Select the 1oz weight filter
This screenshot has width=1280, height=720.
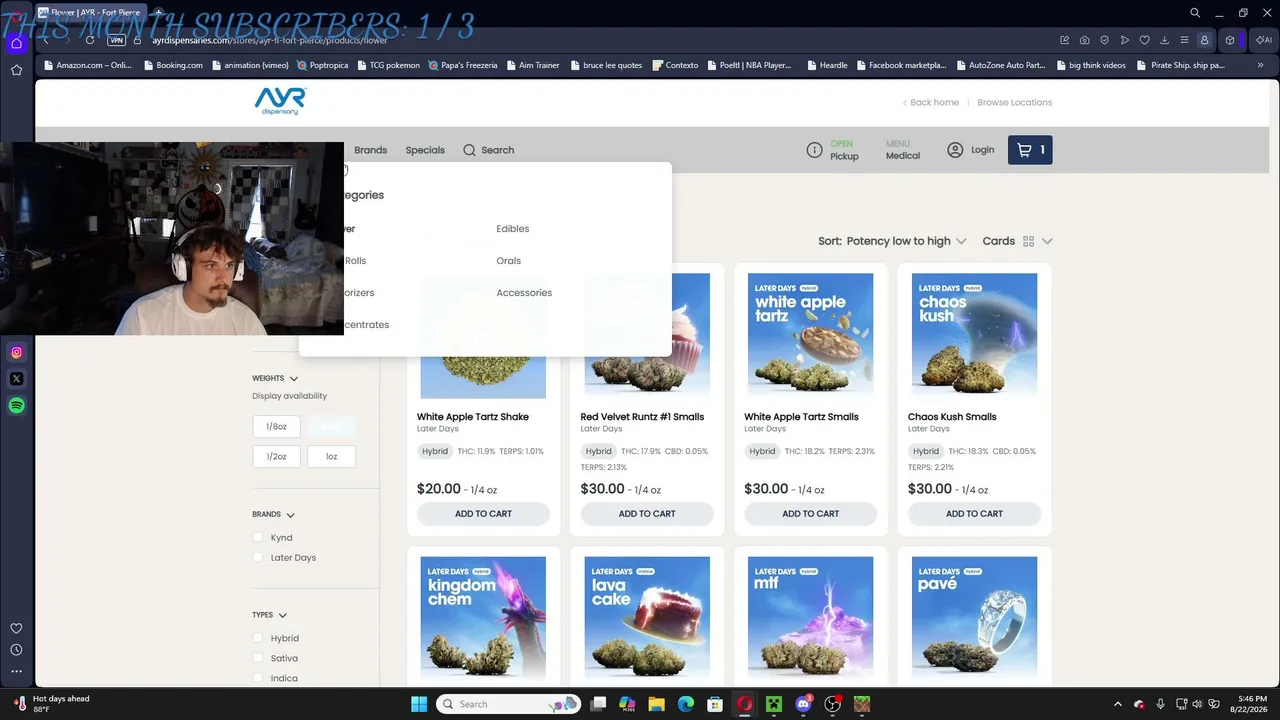tap(331, 456)
